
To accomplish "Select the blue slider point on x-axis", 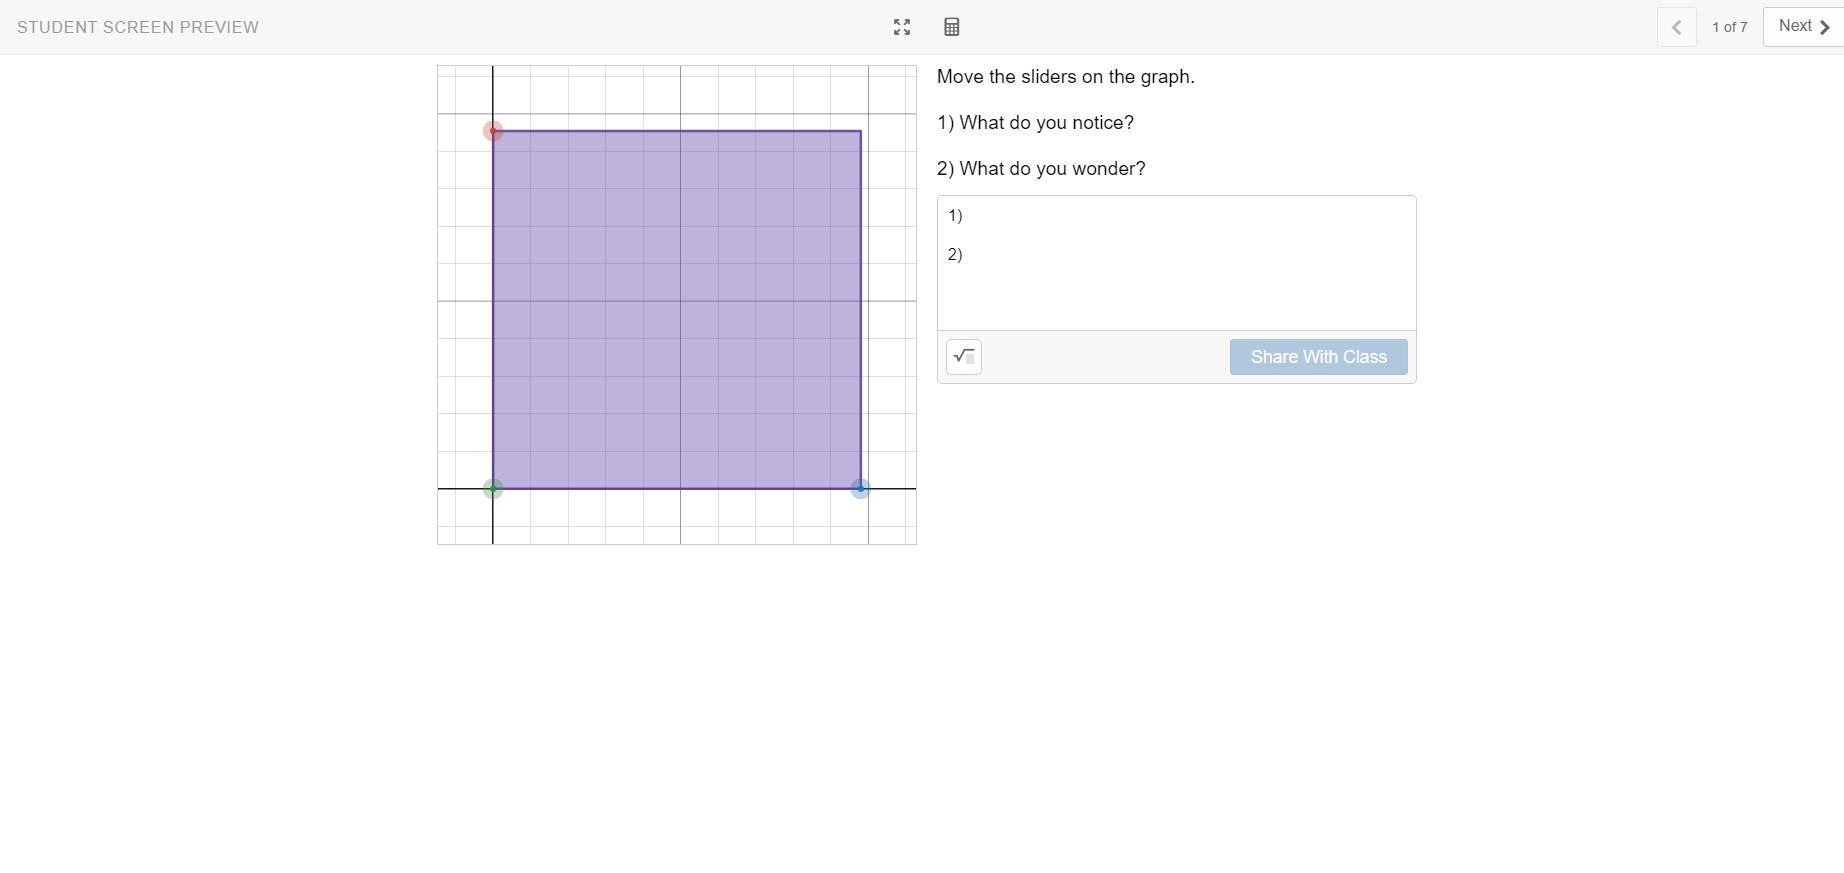I will click(x=860, y=489).
